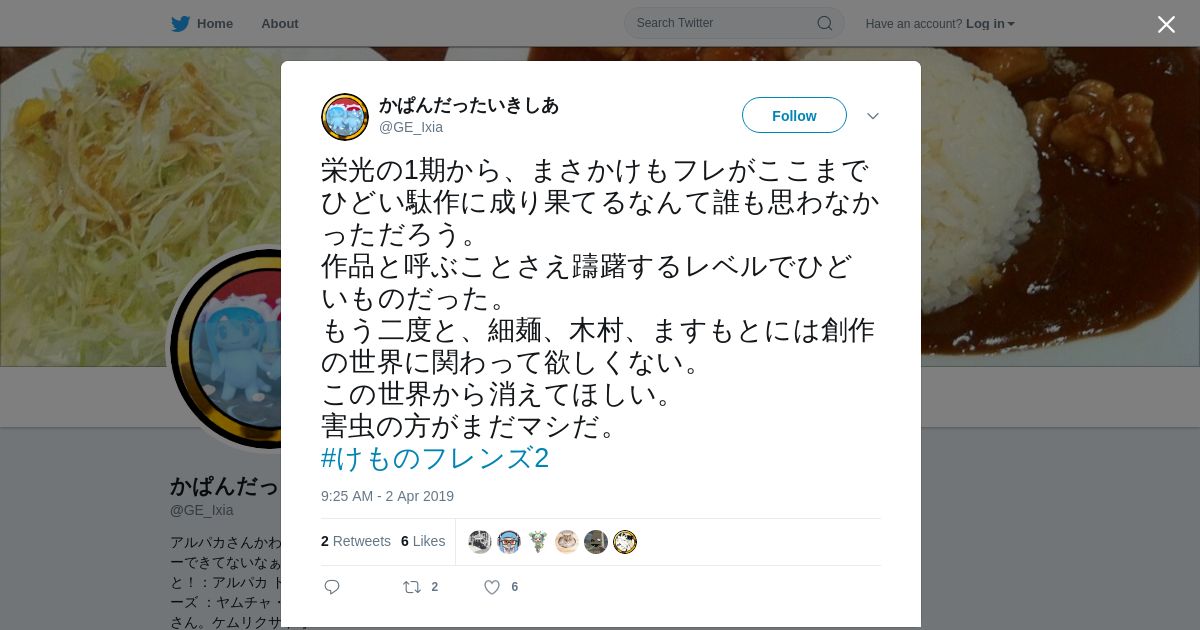Open the About page
Viewport: 1200px width, 630px height.
pos(280,24)
